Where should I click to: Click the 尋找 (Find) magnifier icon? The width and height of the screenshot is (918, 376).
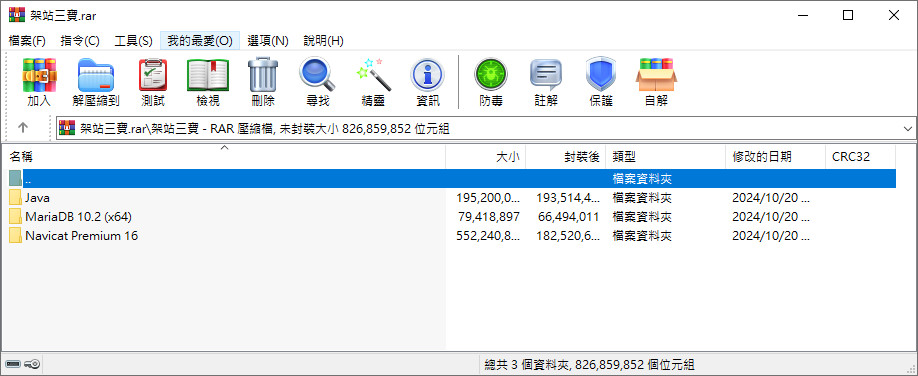click(317, 74)
